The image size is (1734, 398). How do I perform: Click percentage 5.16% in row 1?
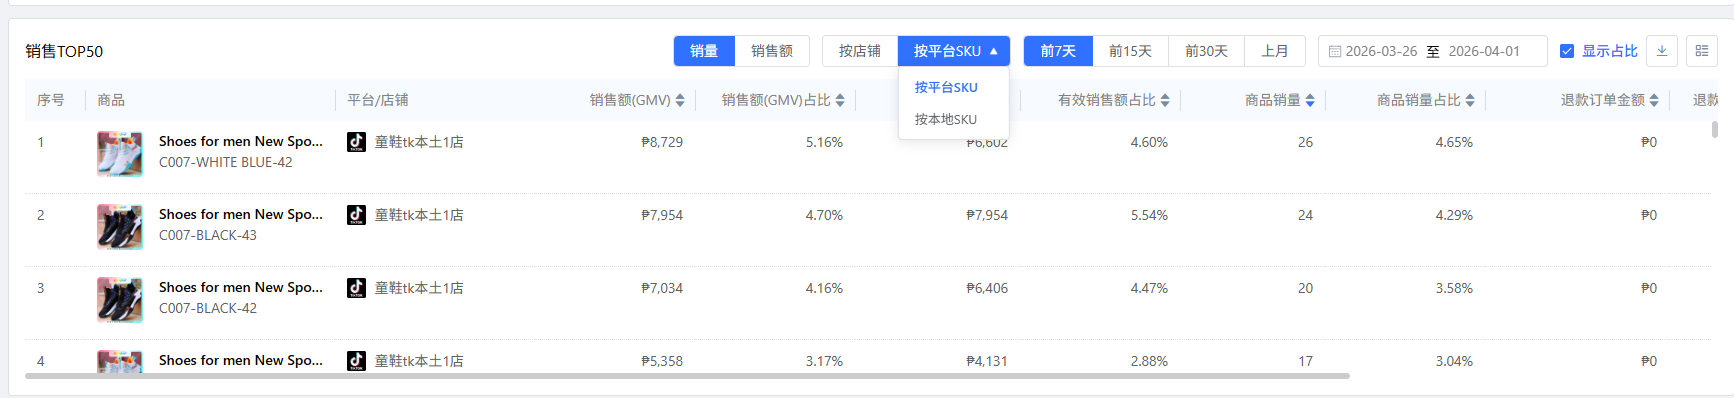824,142
